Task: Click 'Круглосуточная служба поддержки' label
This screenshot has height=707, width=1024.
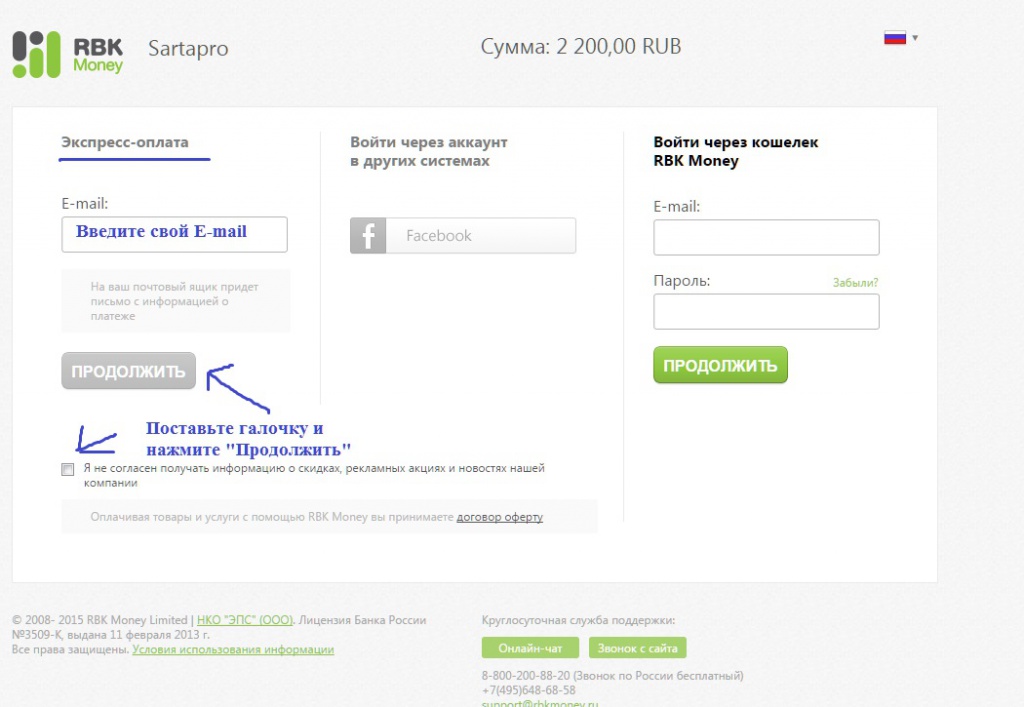Action: click(x=579, y=620)
